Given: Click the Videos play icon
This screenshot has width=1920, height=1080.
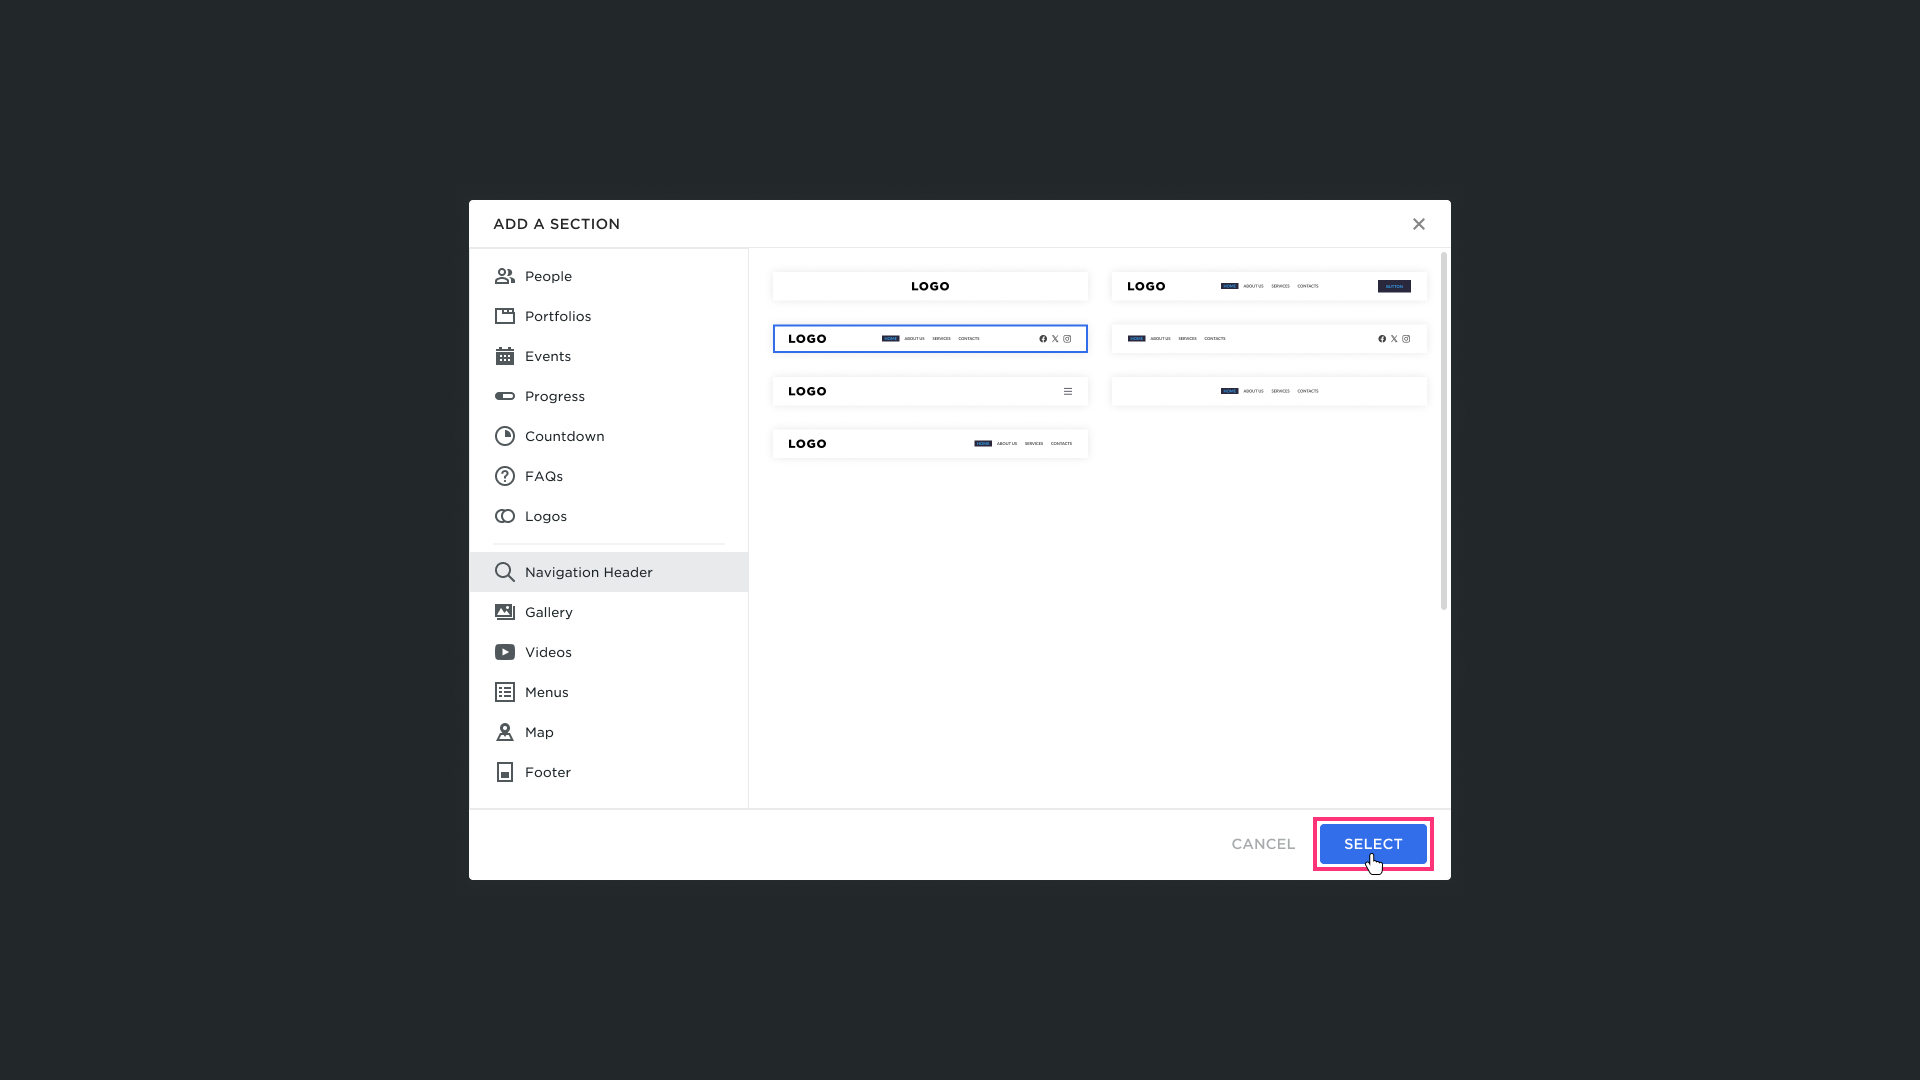Looking at the screenshot, I should click(x=504, y=652).
